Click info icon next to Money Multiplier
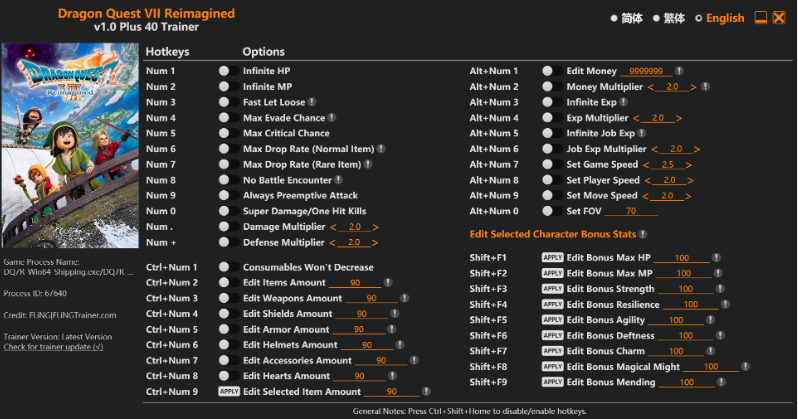This screenshot has width=798, height=419. tap(705, 87)
